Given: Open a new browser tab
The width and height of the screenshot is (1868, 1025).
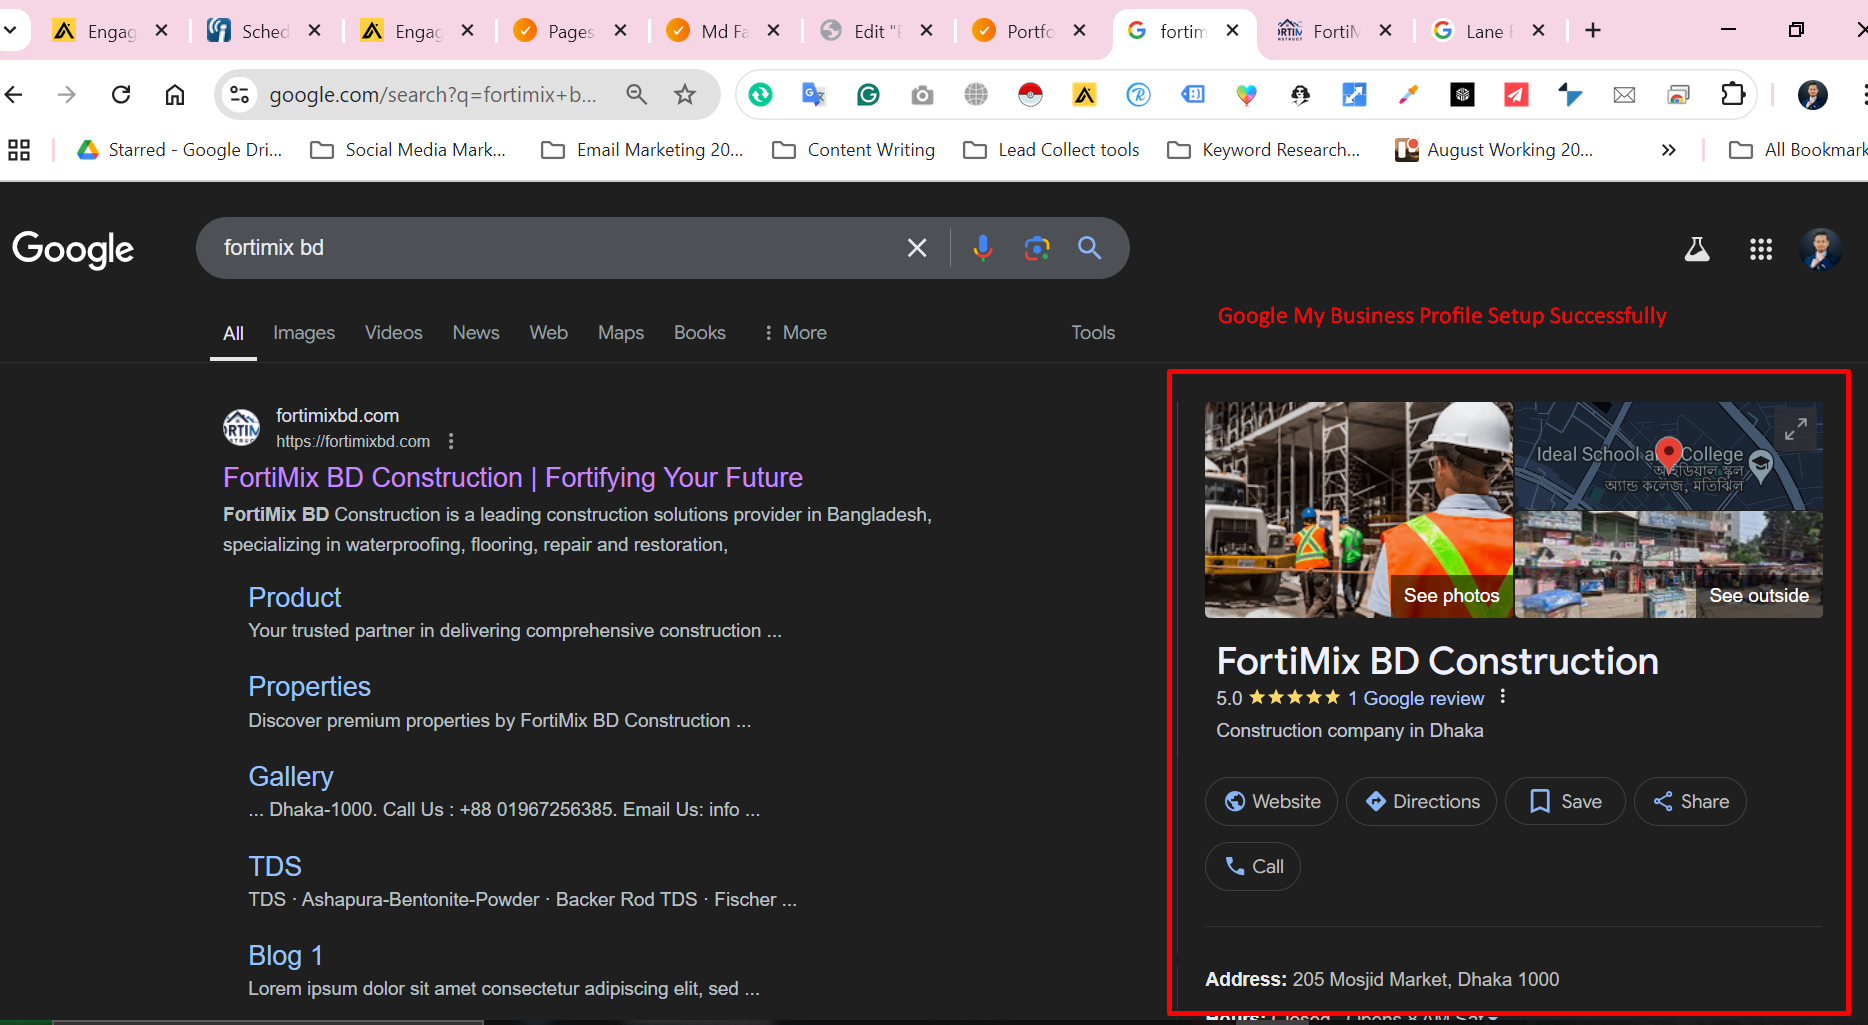Looking at the screenshot, I should click(1593, 31).
